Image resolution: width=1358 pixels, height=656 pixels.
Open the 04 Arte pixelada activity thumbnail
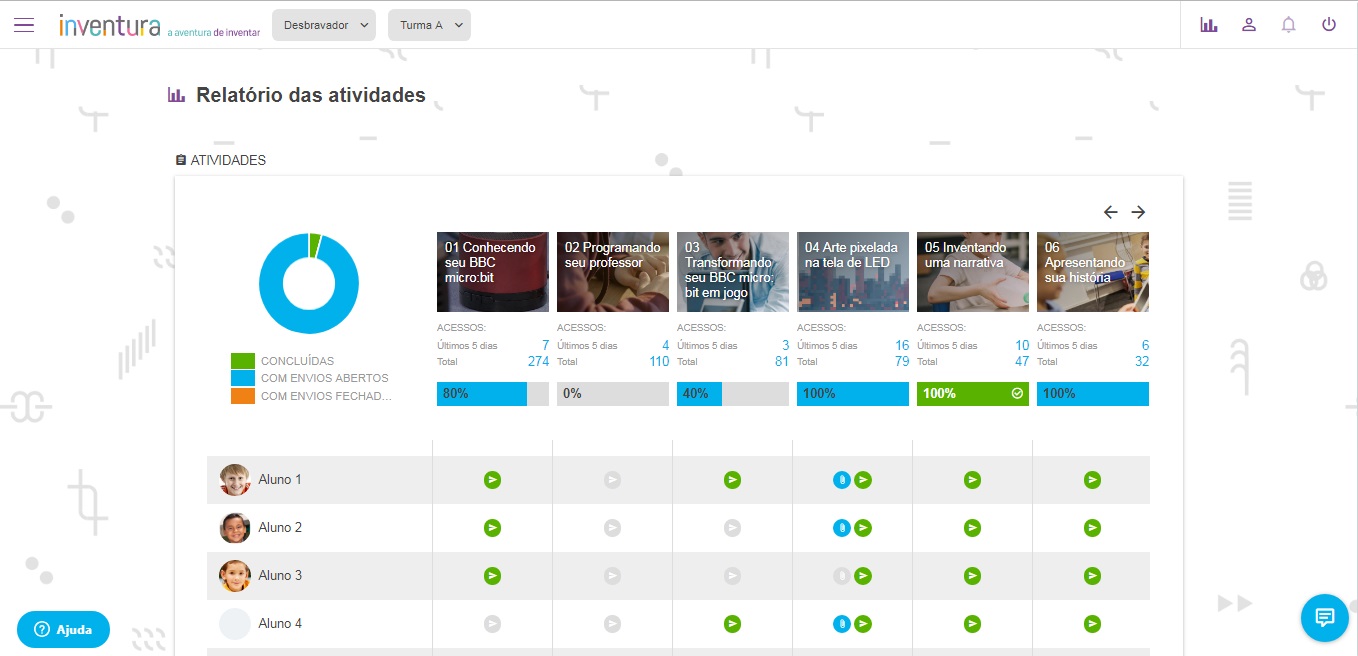click(852, 272)
